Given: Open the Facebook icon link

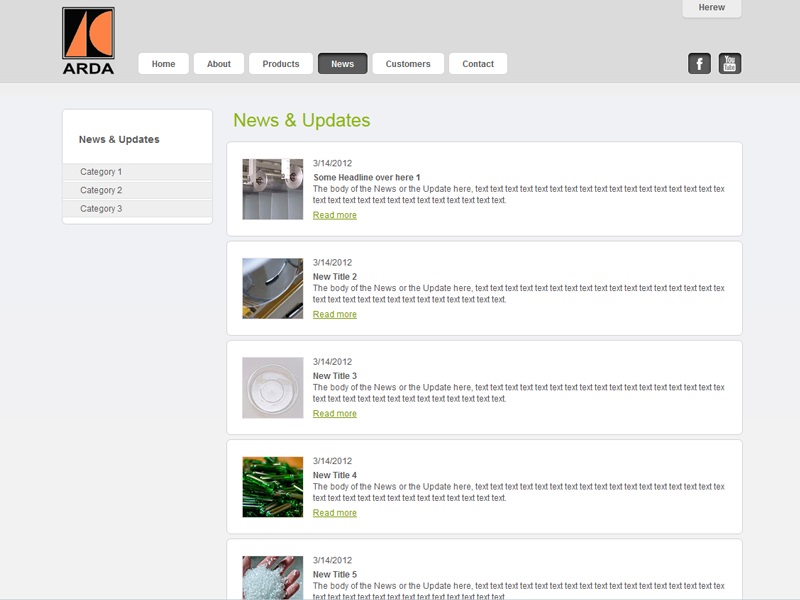Looking at the screenshot, I should 699,64.
